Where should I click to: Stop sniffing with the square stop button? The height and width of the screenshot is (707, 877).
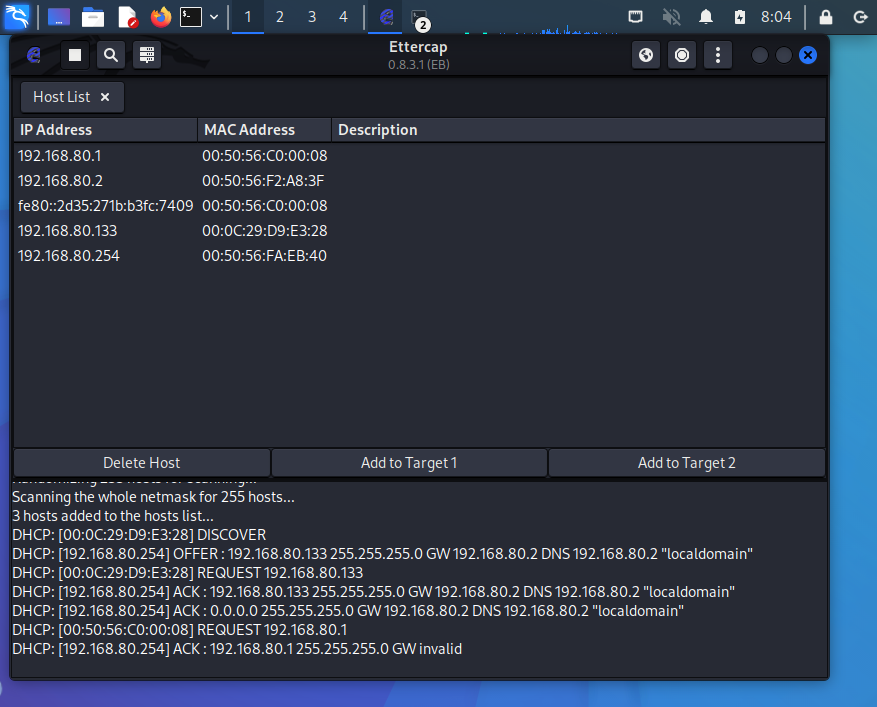coord(75,55)
